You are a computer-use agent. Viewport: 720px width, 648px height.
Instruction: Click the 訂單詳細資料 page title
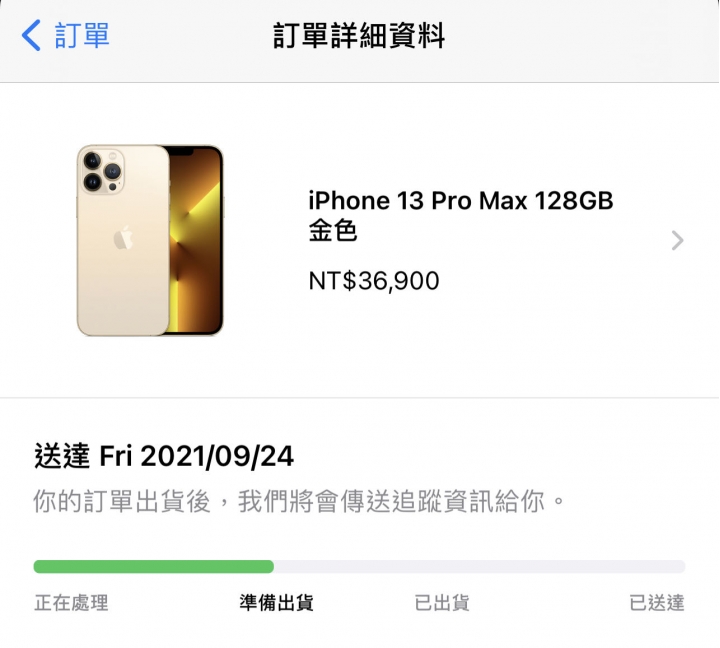coord(359,35)
